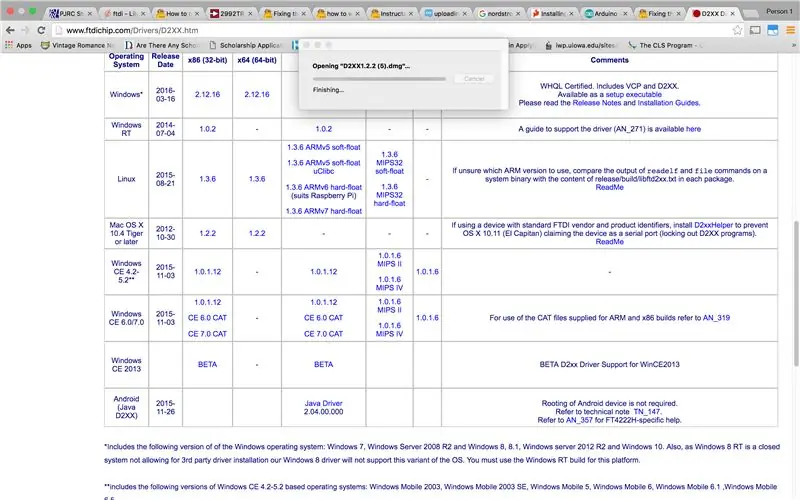The width and height of the screenshot is (800, 500).
Task: Click the blue extension icon beside the menu
Action: (773, 30)
